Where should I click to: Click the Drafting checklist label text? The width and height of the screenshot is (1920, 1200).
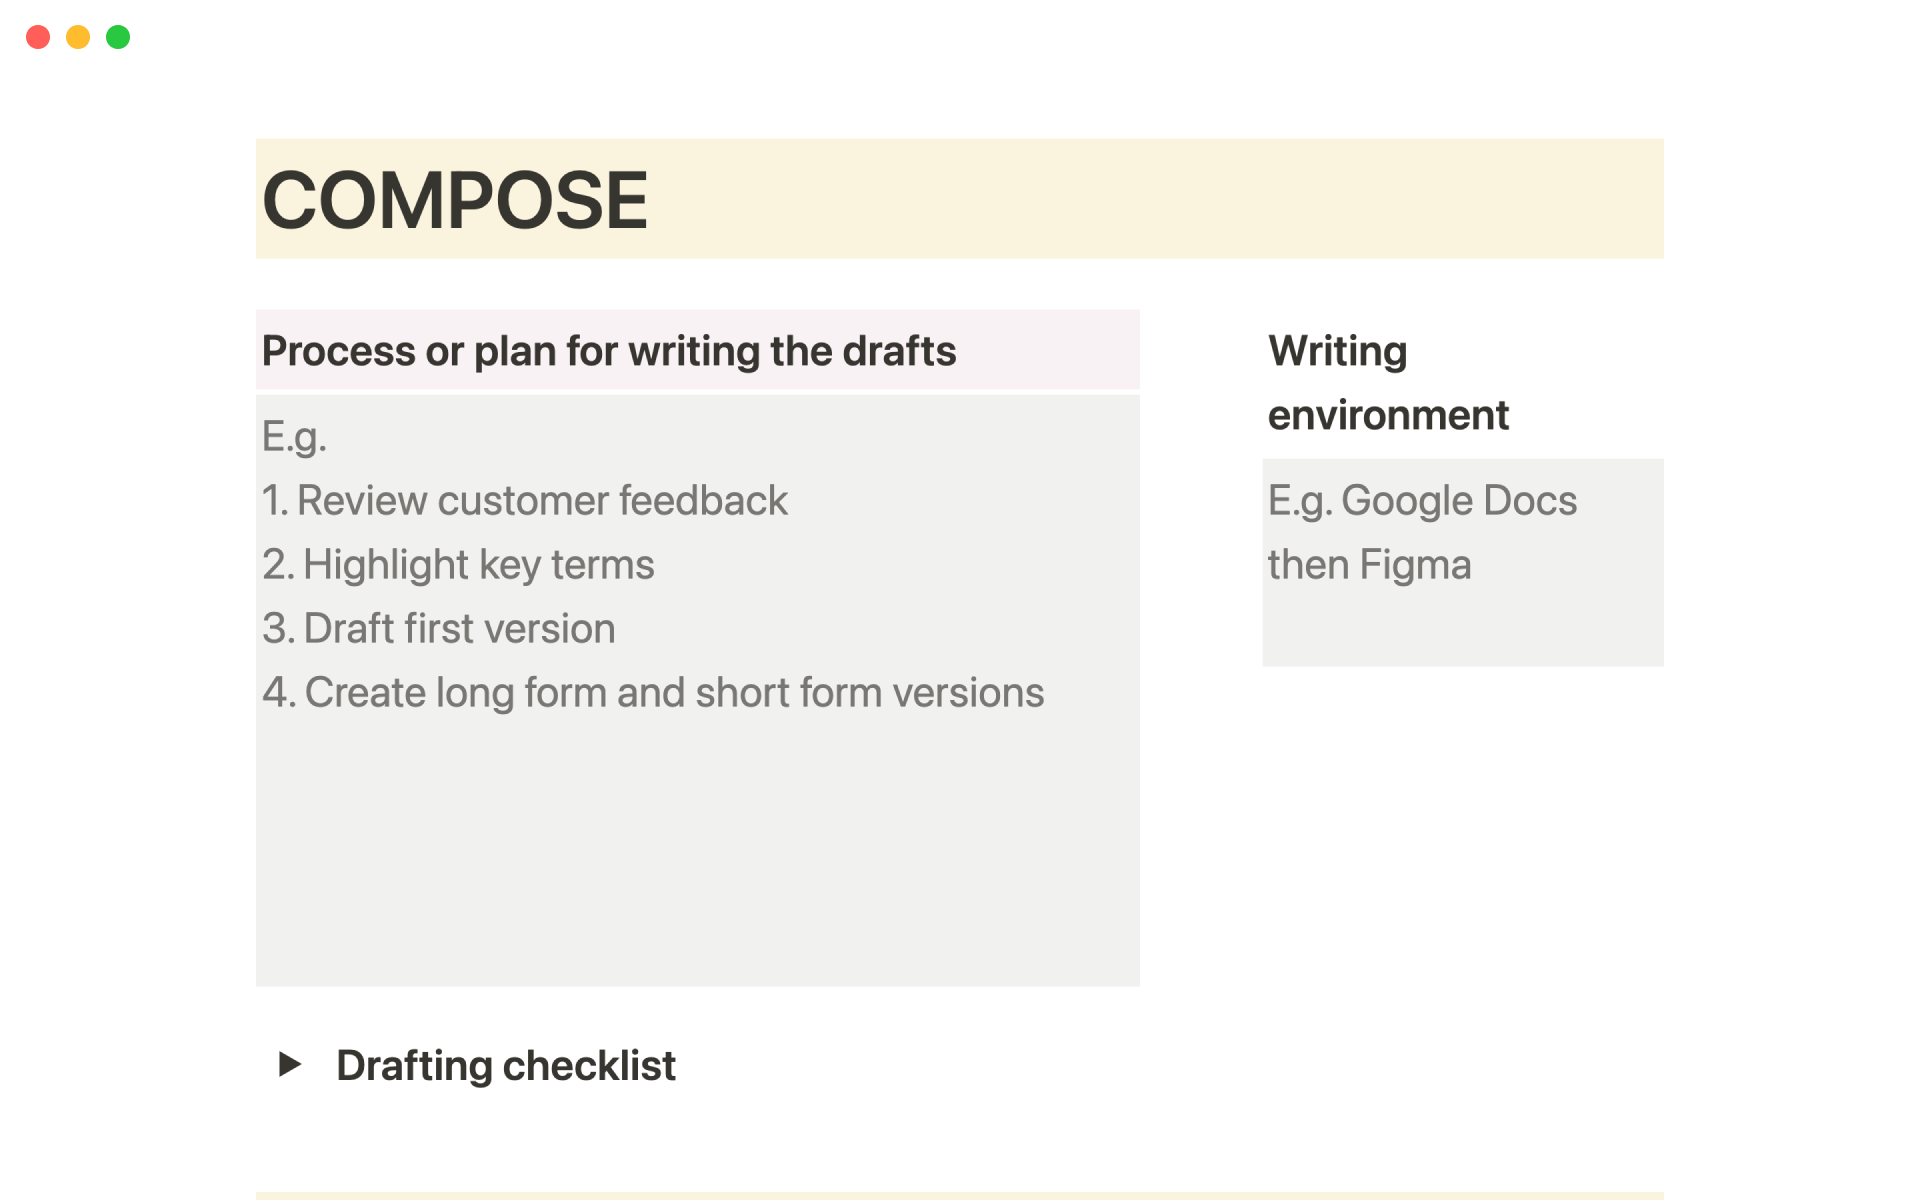click(506, 1066)
